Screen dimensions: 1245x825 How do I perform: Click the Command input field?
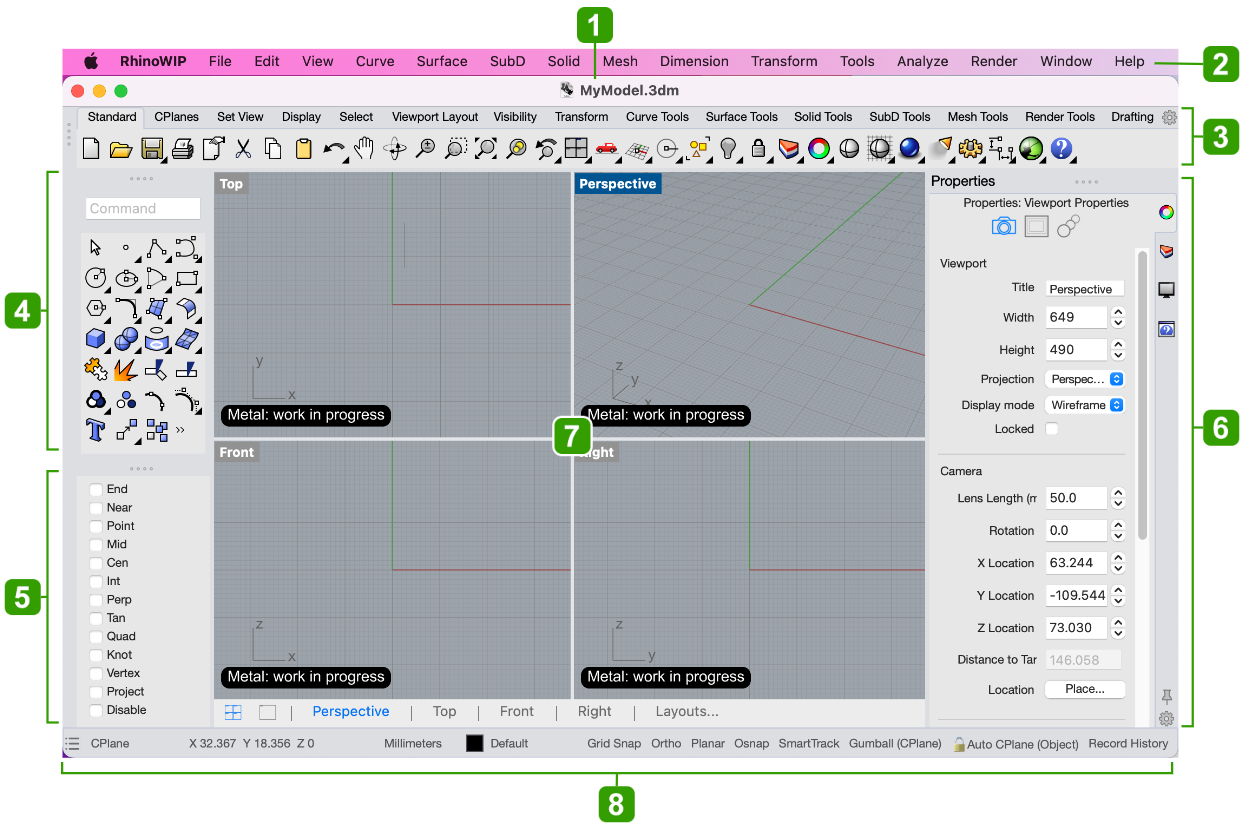143,209
